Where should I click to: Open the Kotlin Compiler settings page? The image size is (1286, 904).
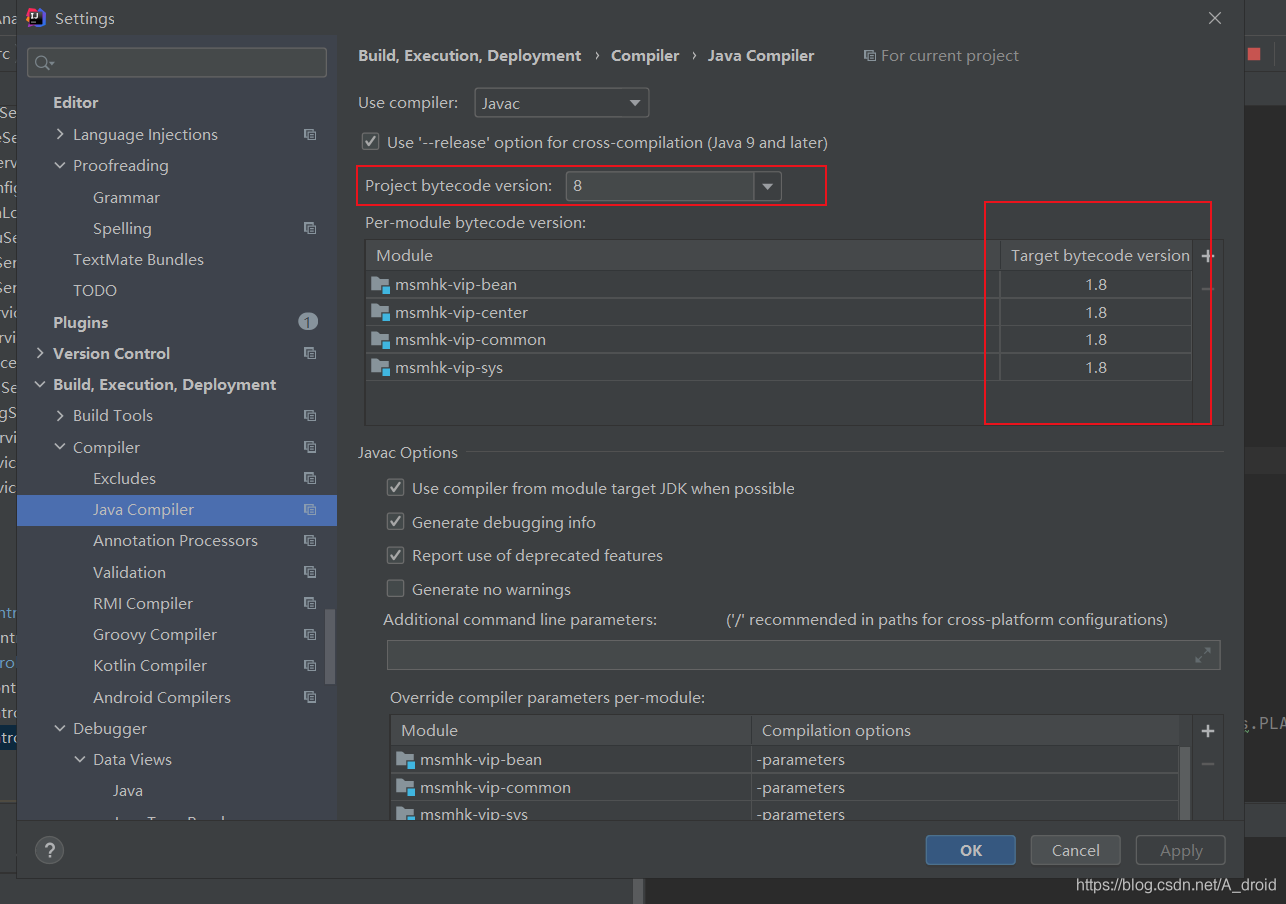pos(150,666)
